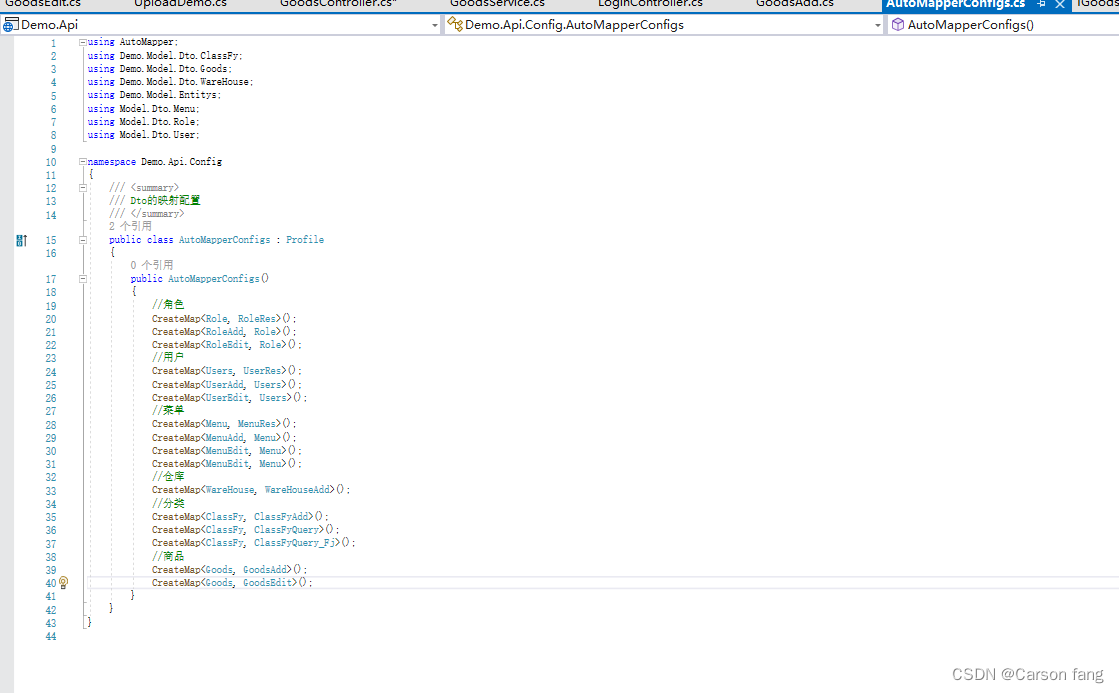Image resolution: width=1119 pixels, height=693 pixels.
Task: Switch to the GoodsController.cs tab
Action: point(338,4)
